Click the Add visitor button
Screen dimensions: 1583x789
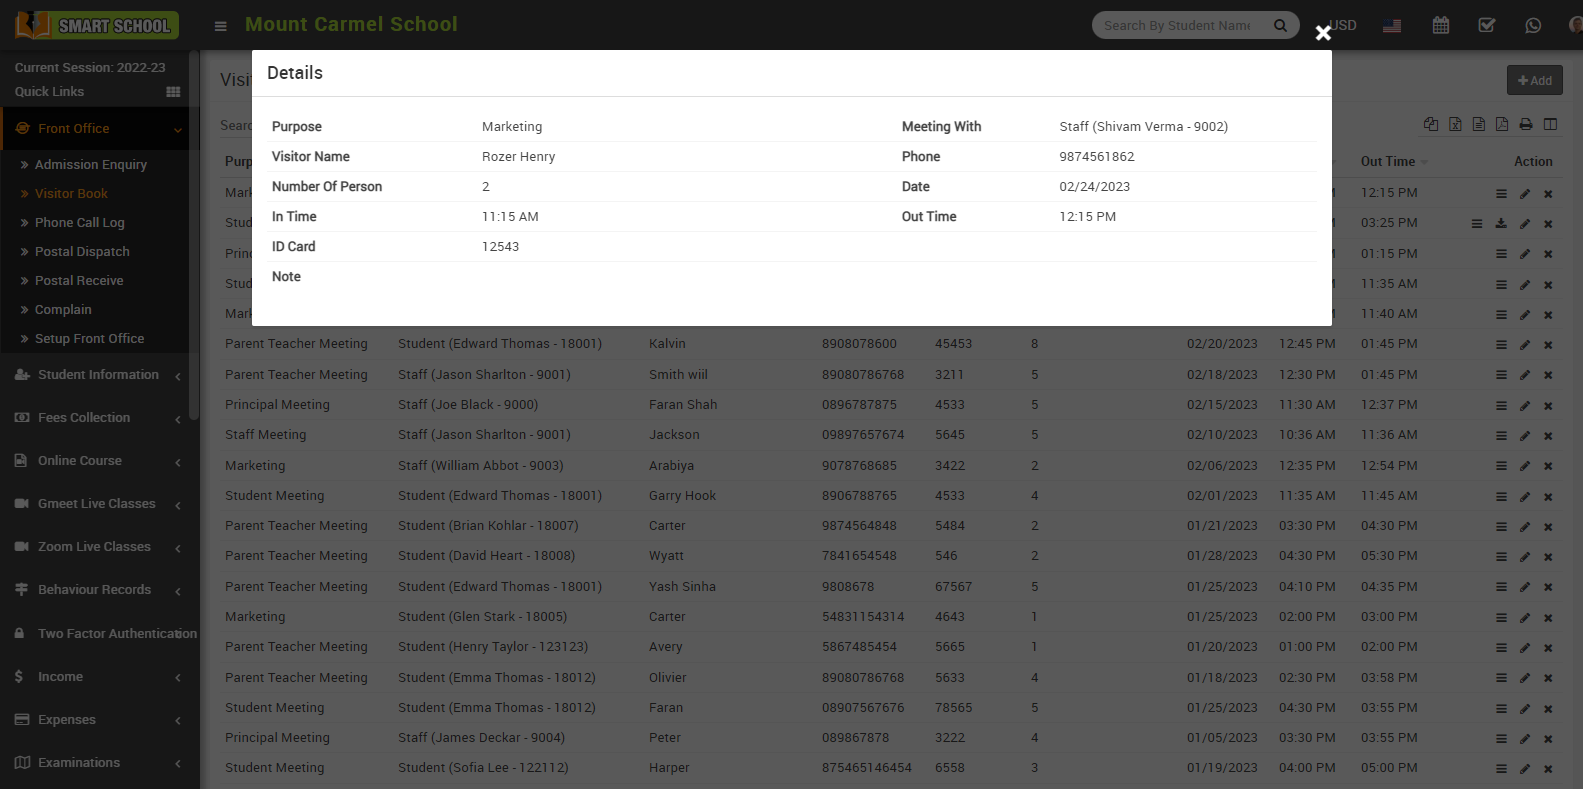click(x=1534, y=80)
